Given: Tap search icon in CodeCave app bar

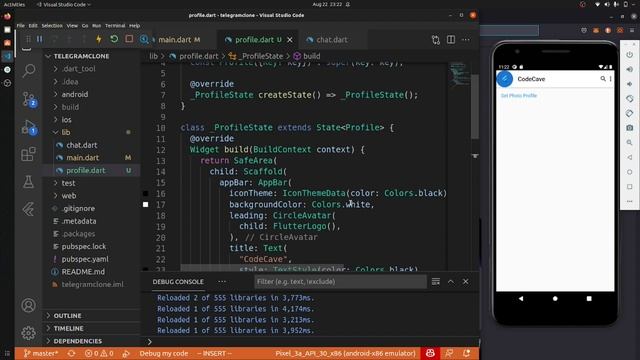Looking at the screenshot, I should pyautogui.click(x=602, y=79).
